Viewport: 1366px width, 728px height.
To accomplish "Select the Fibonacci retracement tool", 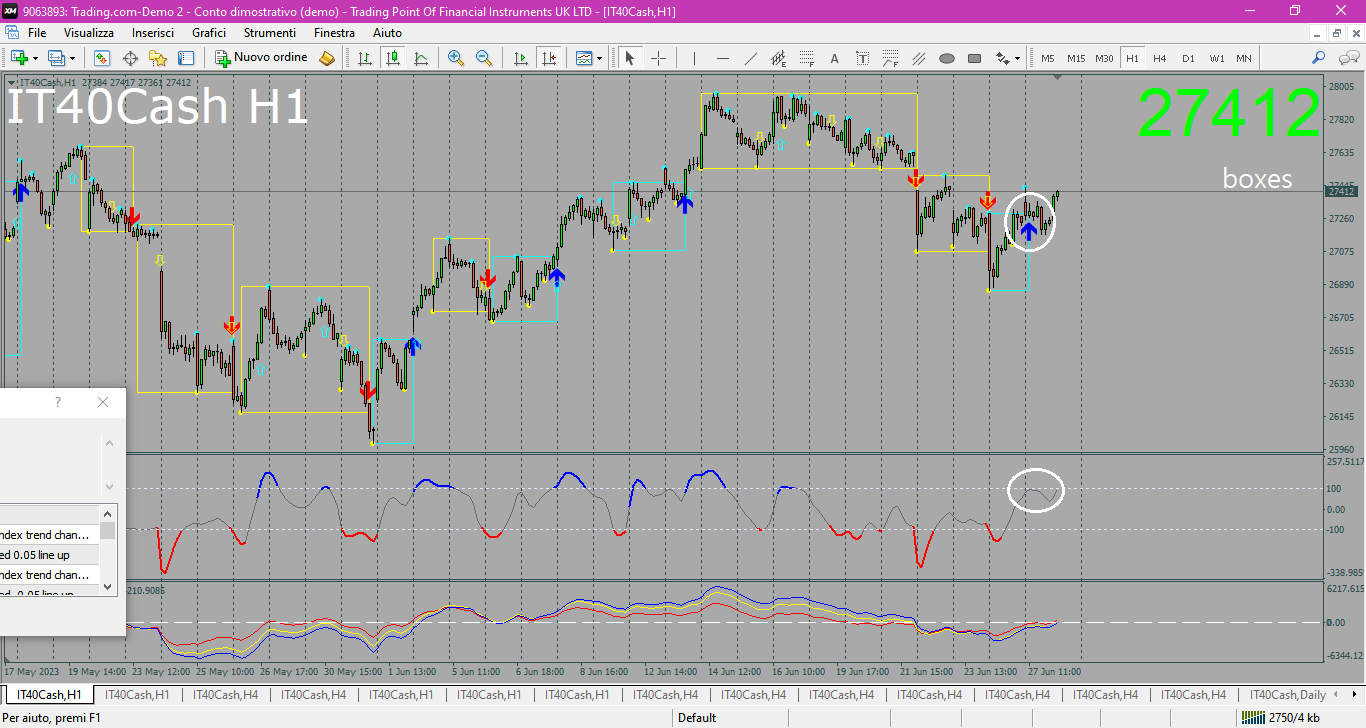I will (x=806, y=58).
